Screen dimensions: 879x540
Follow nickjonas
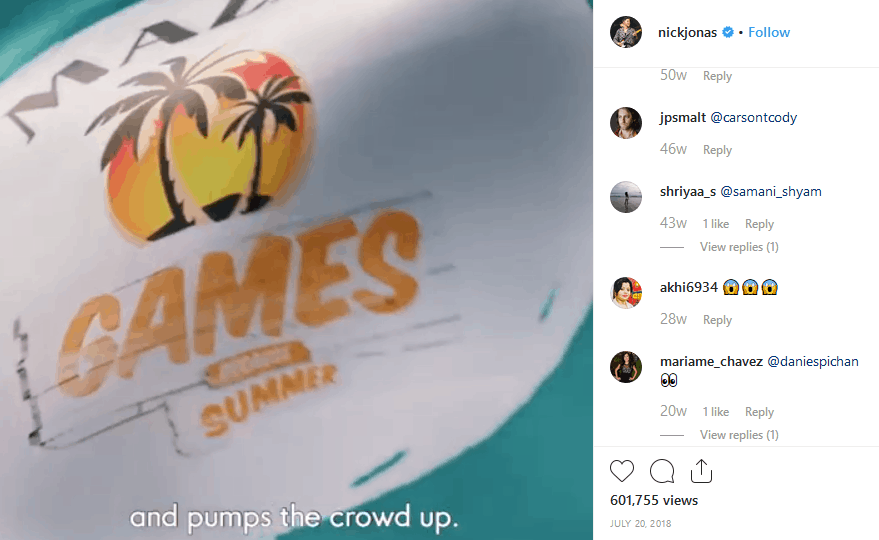(769, 32)
